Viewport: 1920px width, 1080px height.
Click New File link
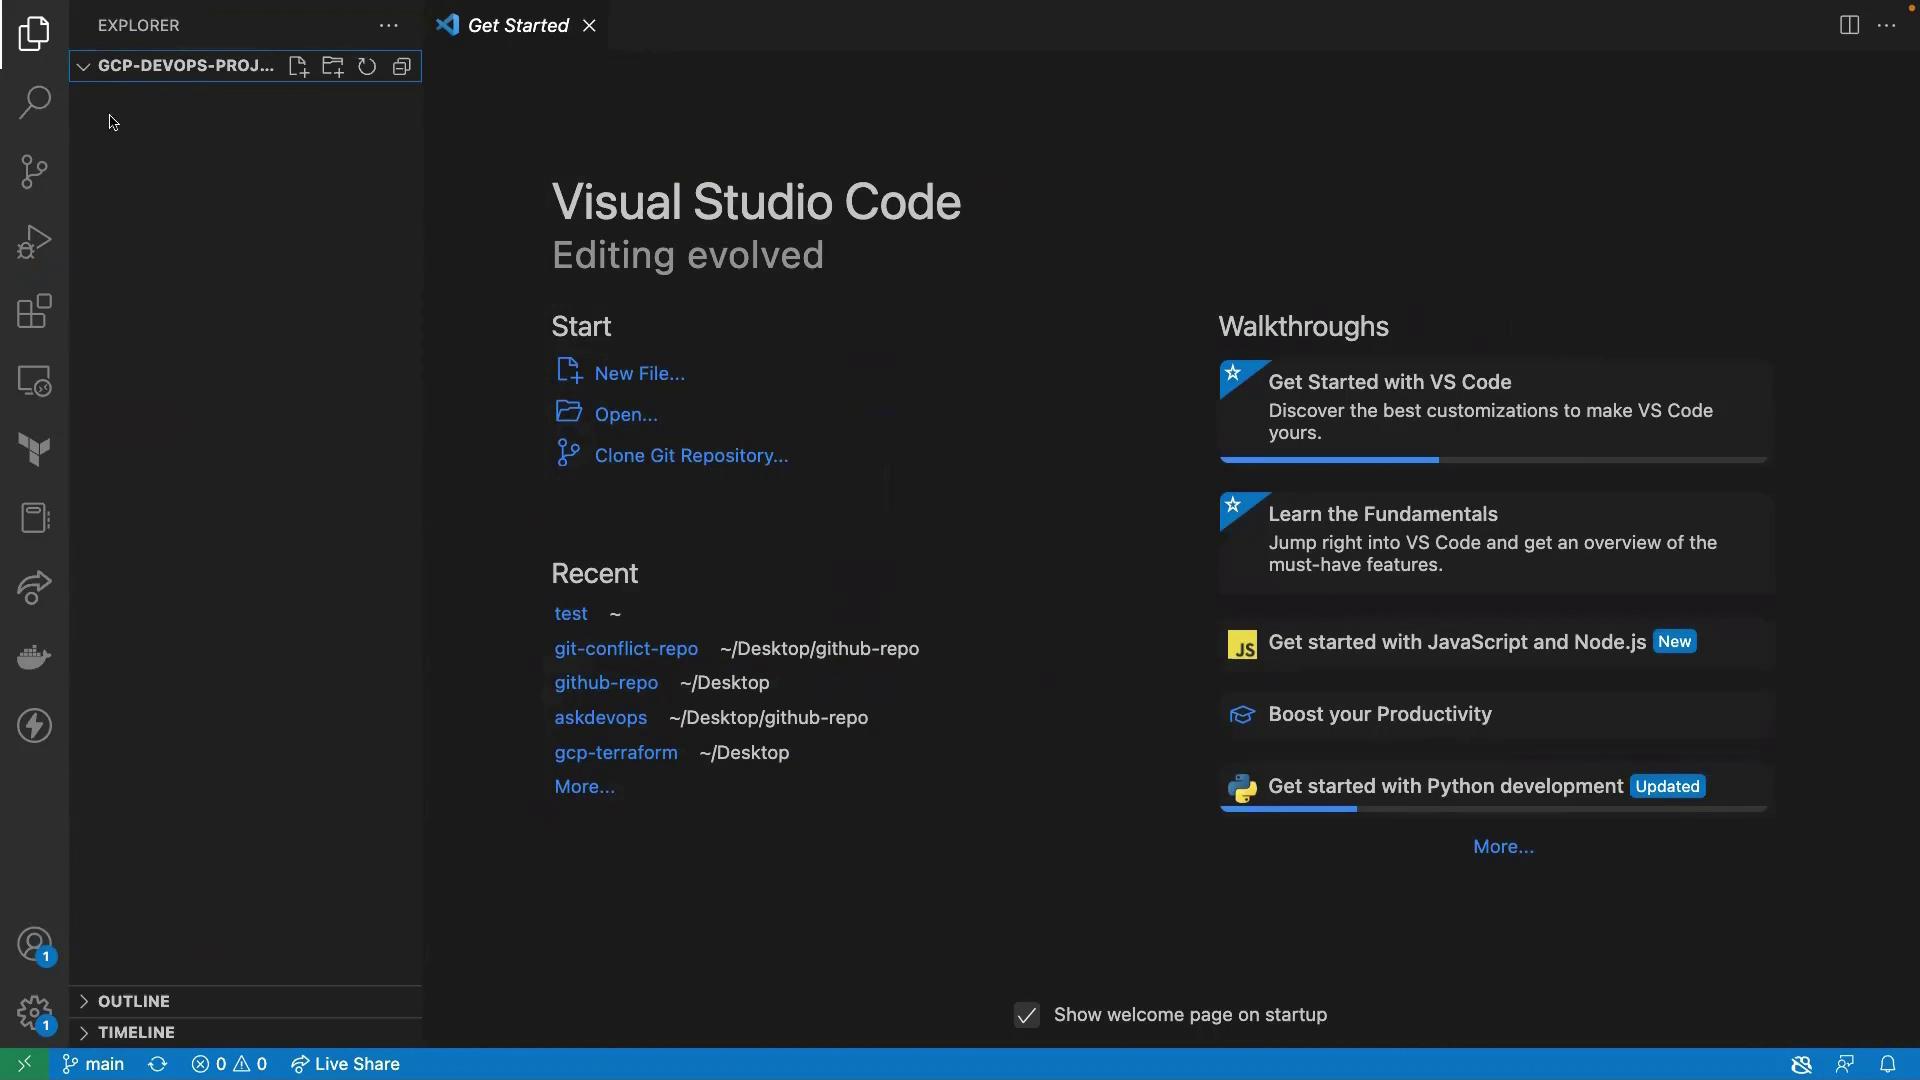[x=639, y=373]
